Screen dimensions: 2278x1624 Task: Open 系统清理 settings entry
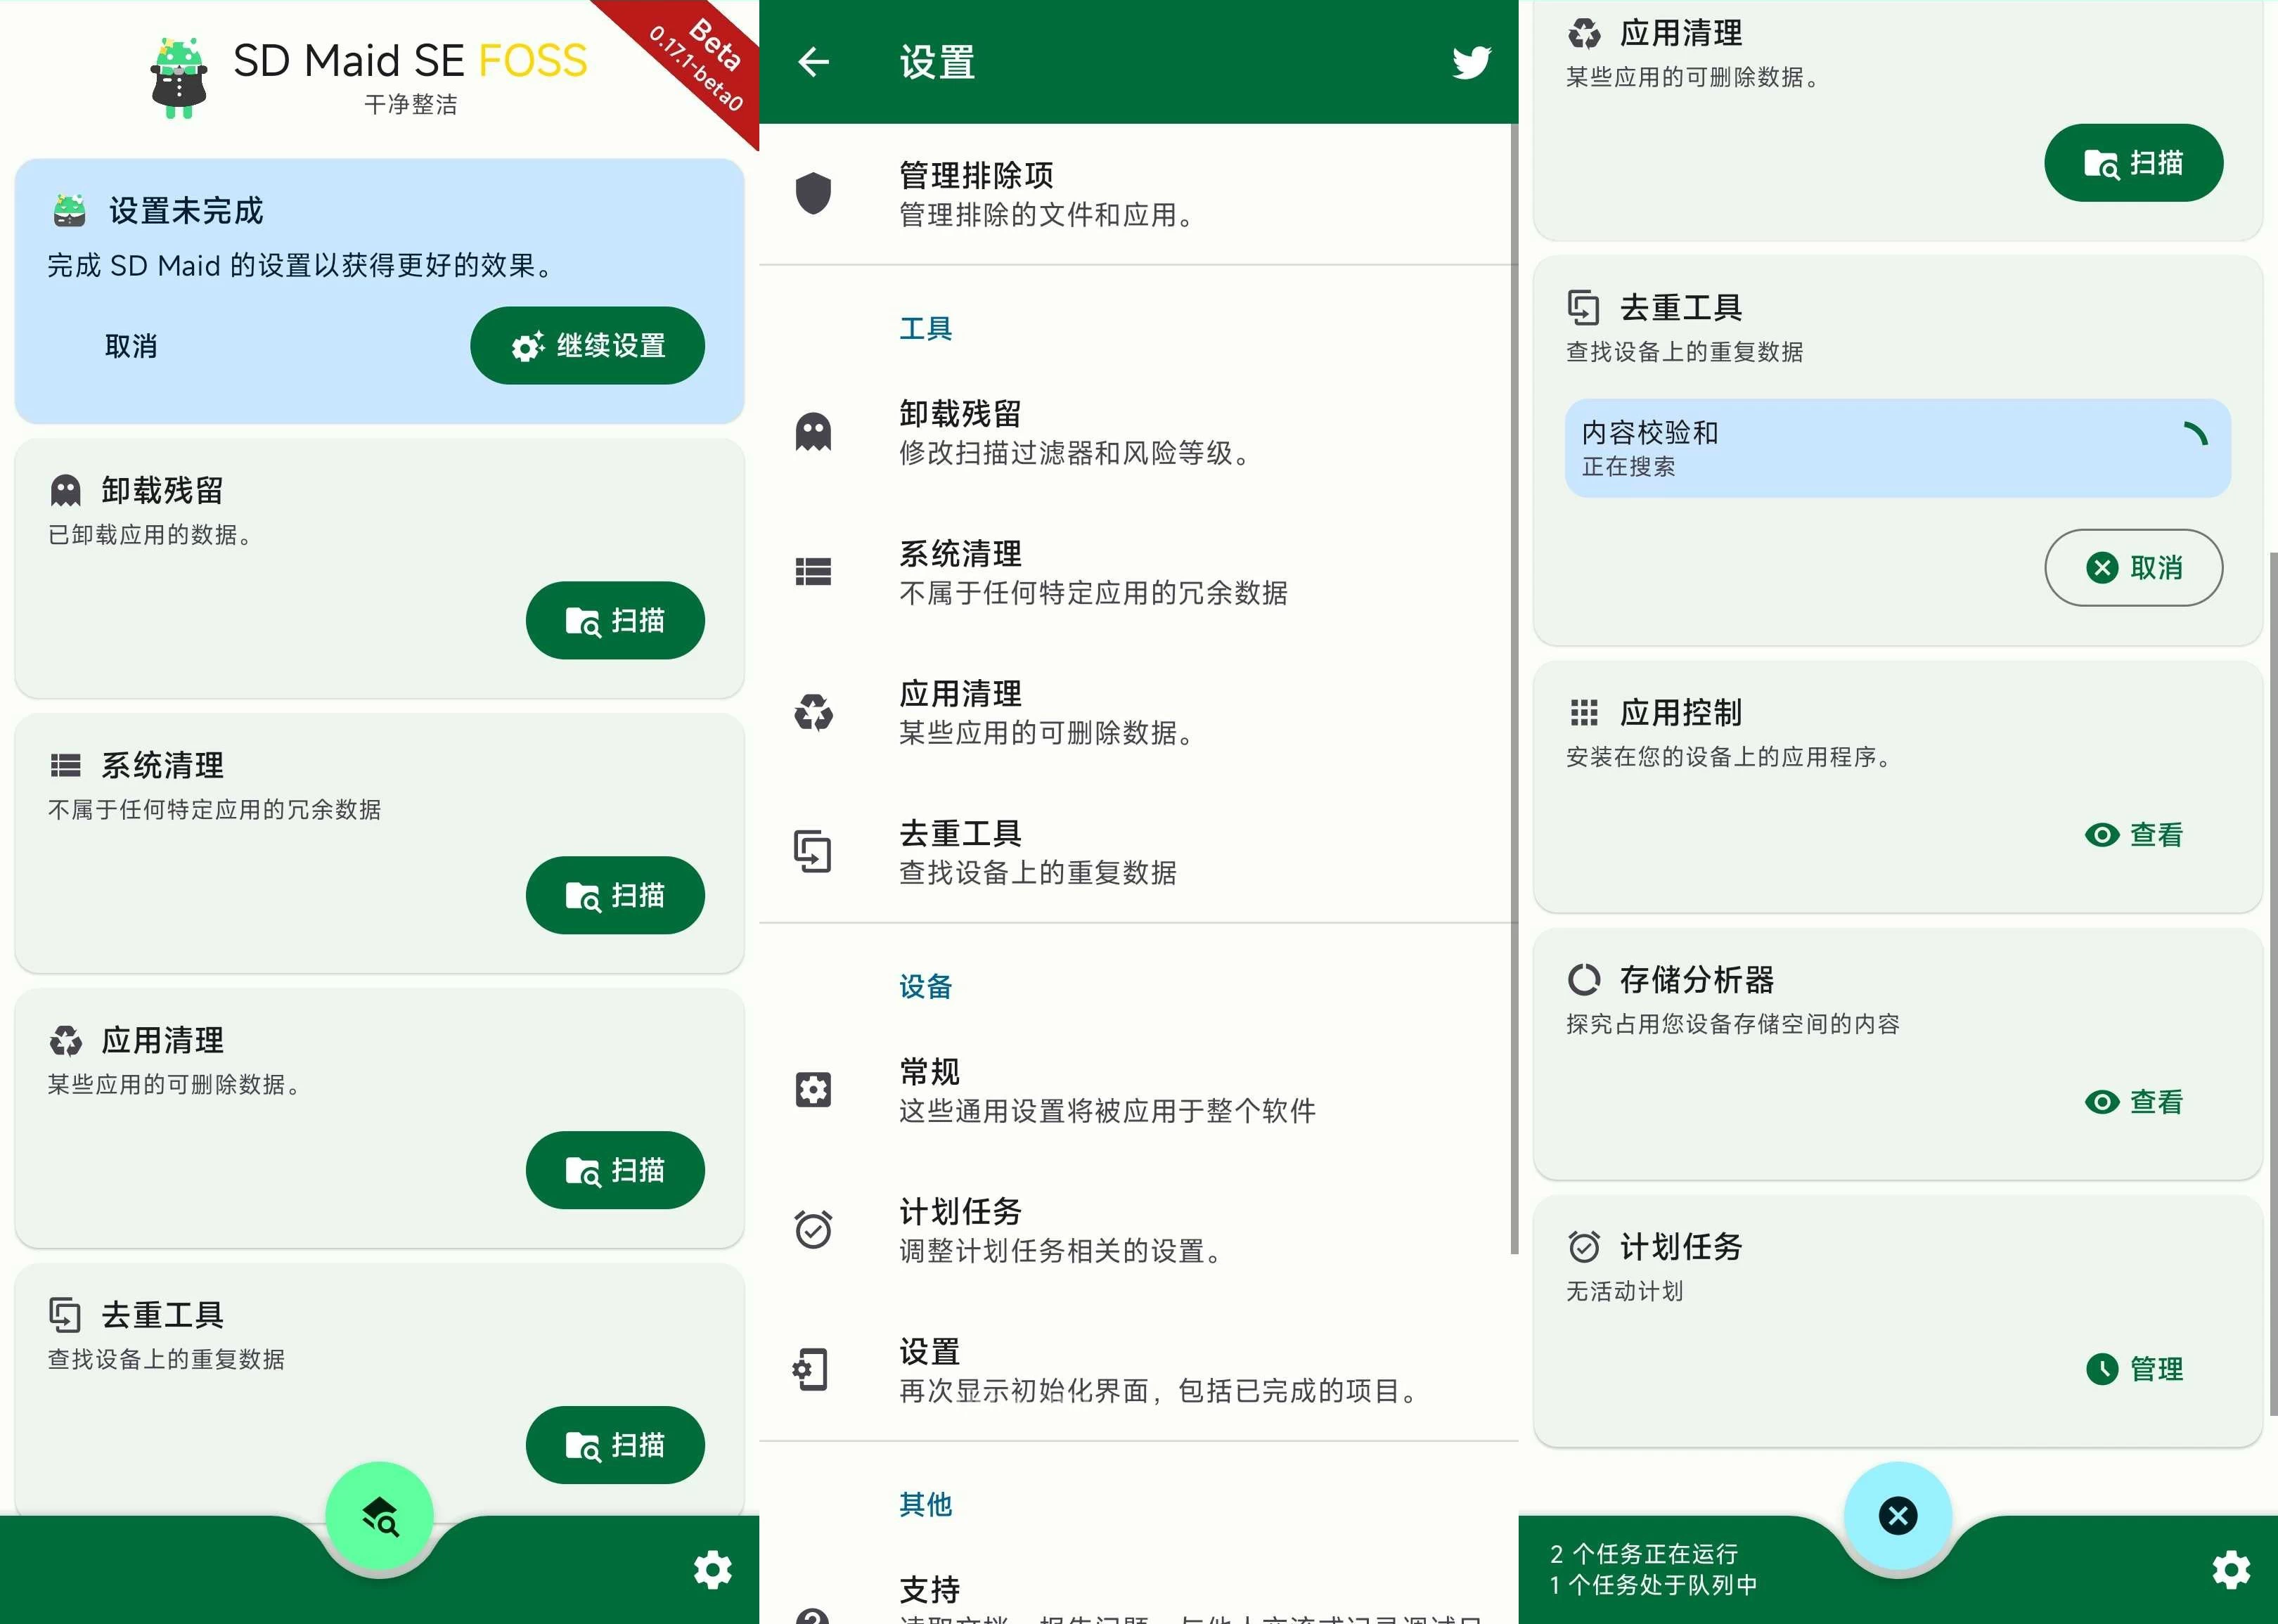[1137, 572]
